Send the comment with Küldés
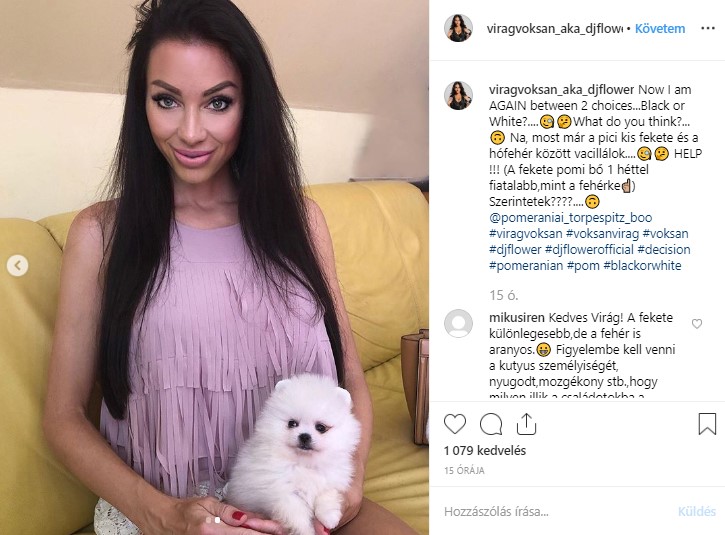725x535 pixels. click(x=697, y=511)
